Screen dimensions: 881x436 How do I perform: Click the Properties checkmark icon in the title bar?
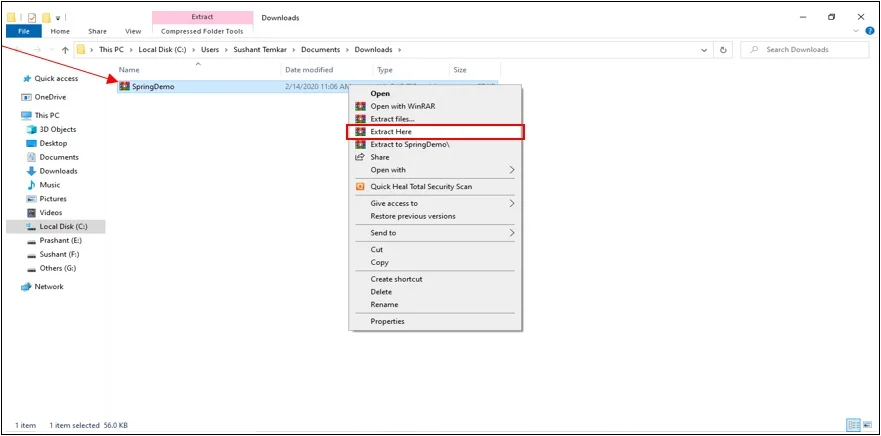(x=32, y=17)
